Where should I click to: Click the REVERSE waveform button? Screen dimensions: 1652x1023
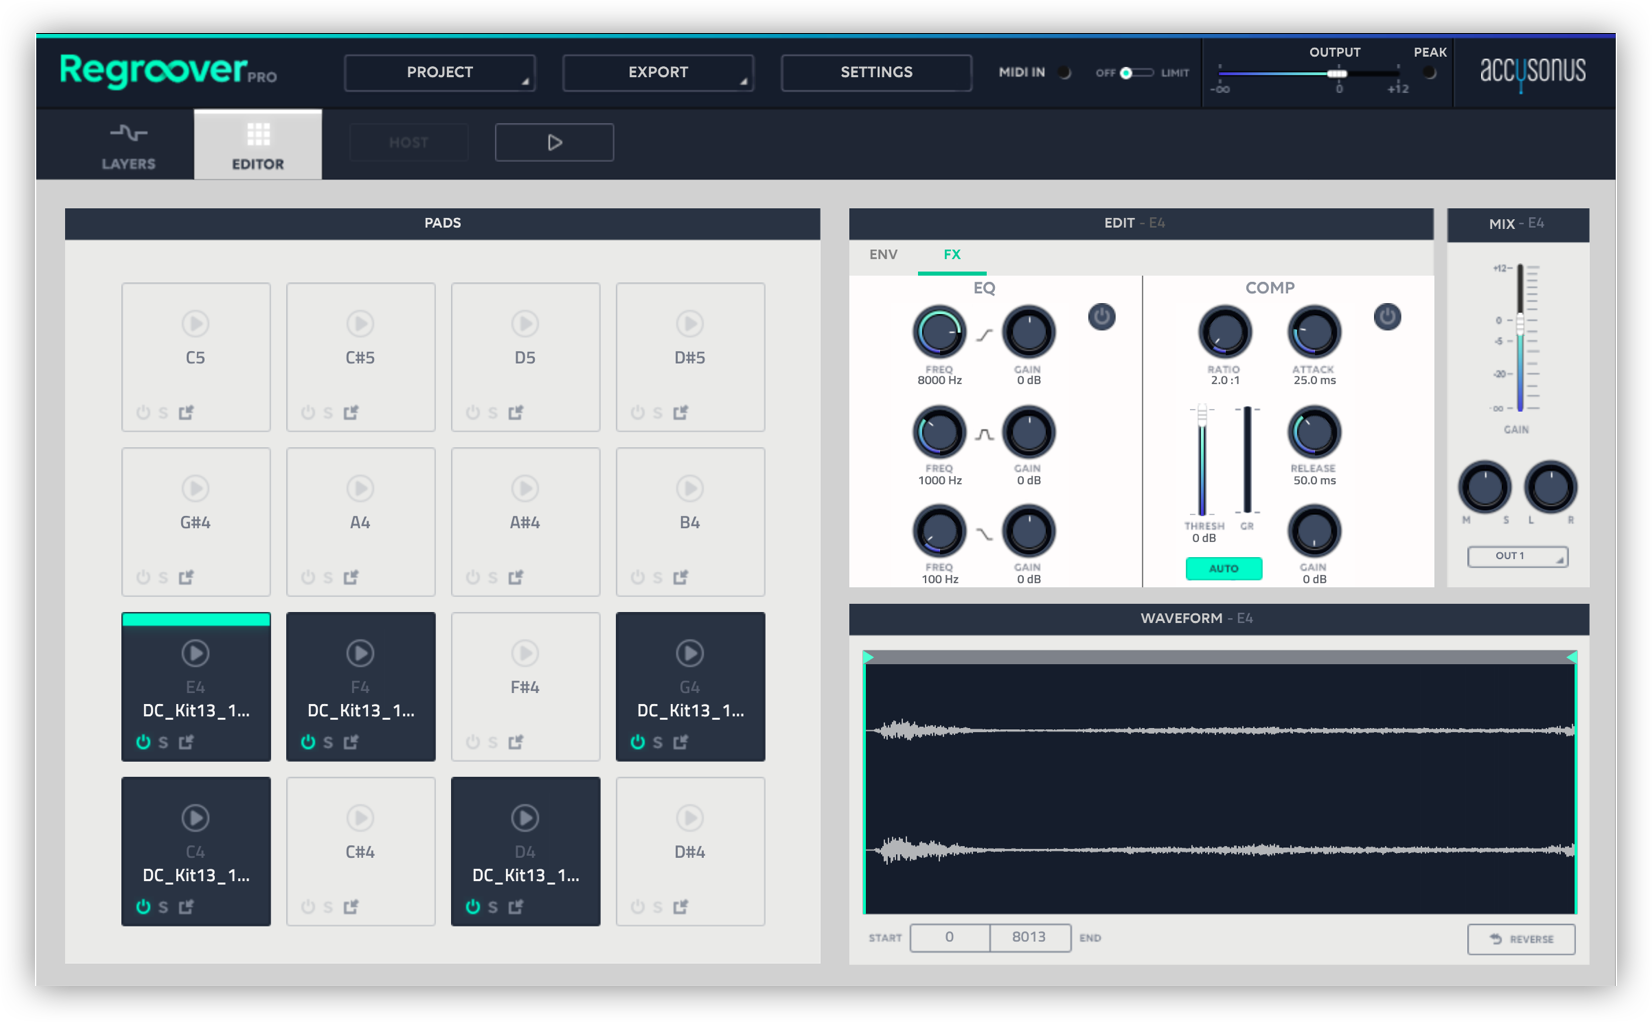pyautogui.click(x=1521, y=939)
